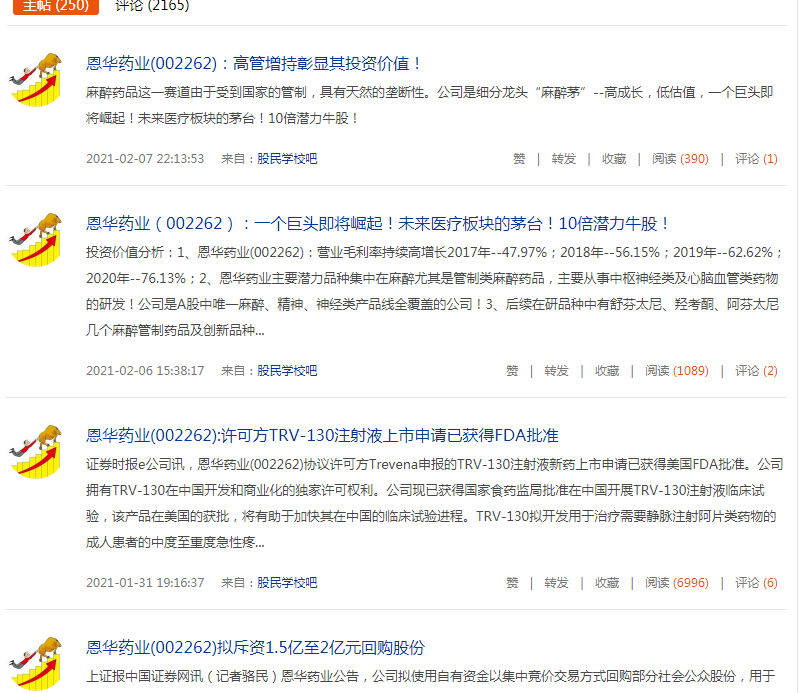
Task: Open 股民学校吧 link on 2021-02-06 post
Action: tap(287, 371)
